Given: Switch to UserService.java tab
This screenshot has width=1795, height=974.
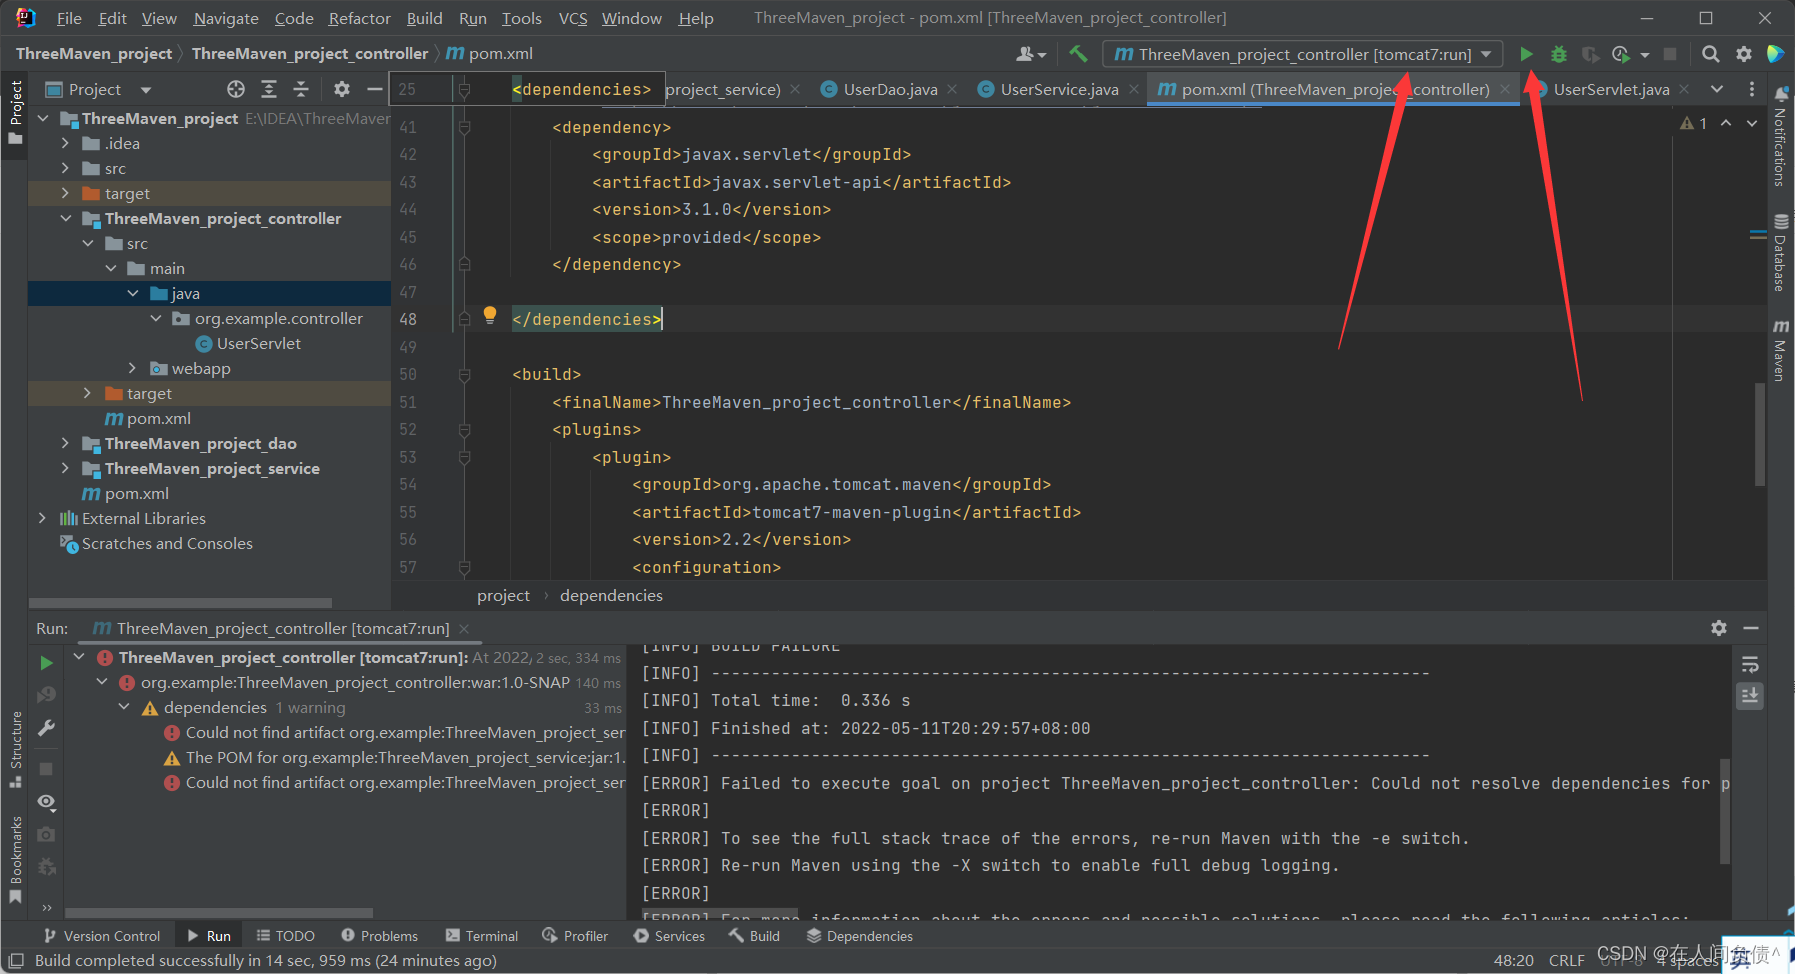Looking at the screenshot, I should click(x=1059, y=89).
